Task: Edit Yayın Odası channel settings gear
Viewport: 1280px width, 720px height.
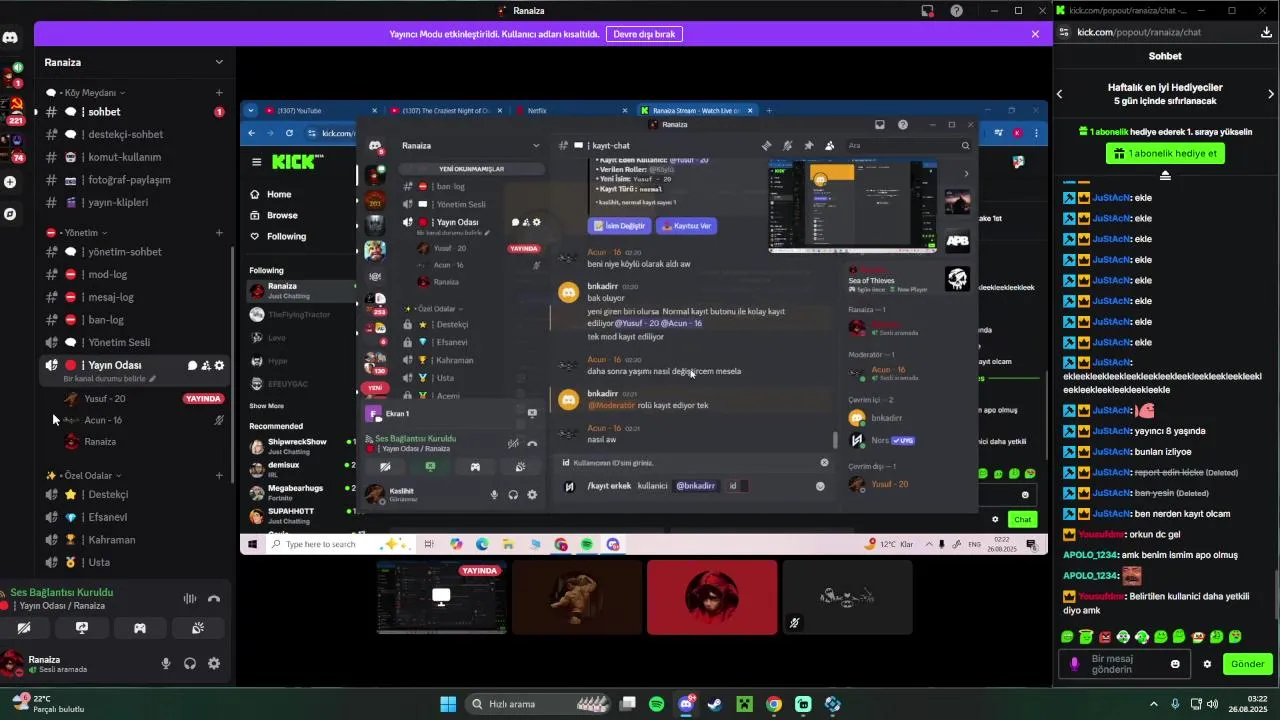Action: click(220, 365)
